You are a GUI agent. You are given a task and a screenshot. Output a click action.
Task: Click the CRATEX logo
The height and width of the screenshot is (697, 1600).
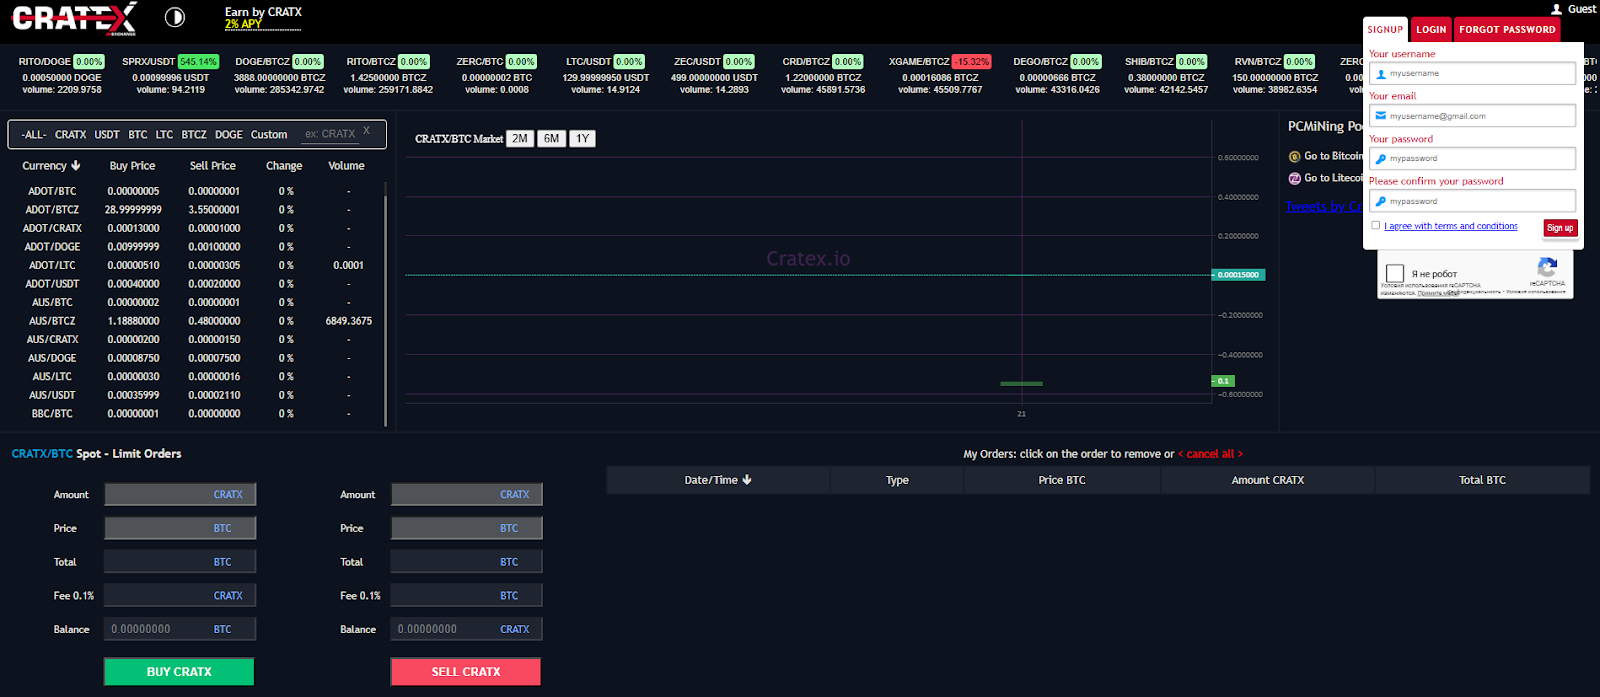click(74, 18)
